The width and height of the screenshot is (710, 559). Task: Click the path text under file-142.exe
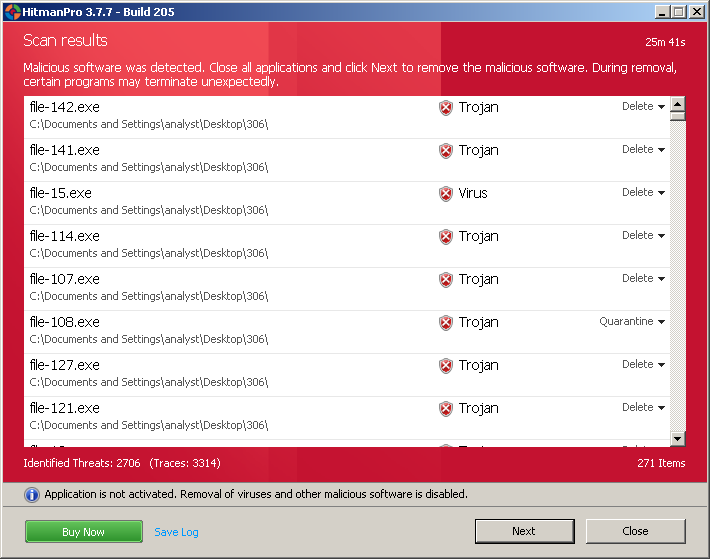click(x=149, y=124)
